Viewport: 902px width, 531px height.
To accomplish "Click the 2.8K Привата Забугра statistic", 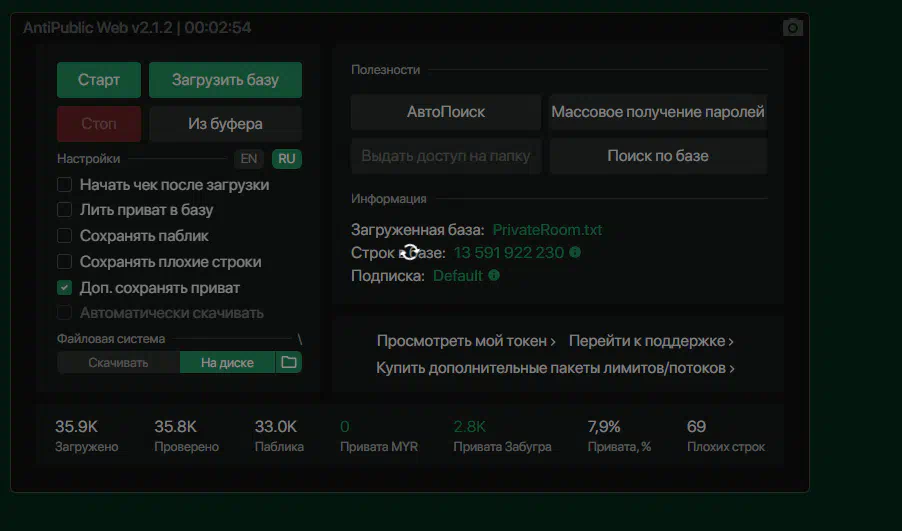I will coord(502,436).
